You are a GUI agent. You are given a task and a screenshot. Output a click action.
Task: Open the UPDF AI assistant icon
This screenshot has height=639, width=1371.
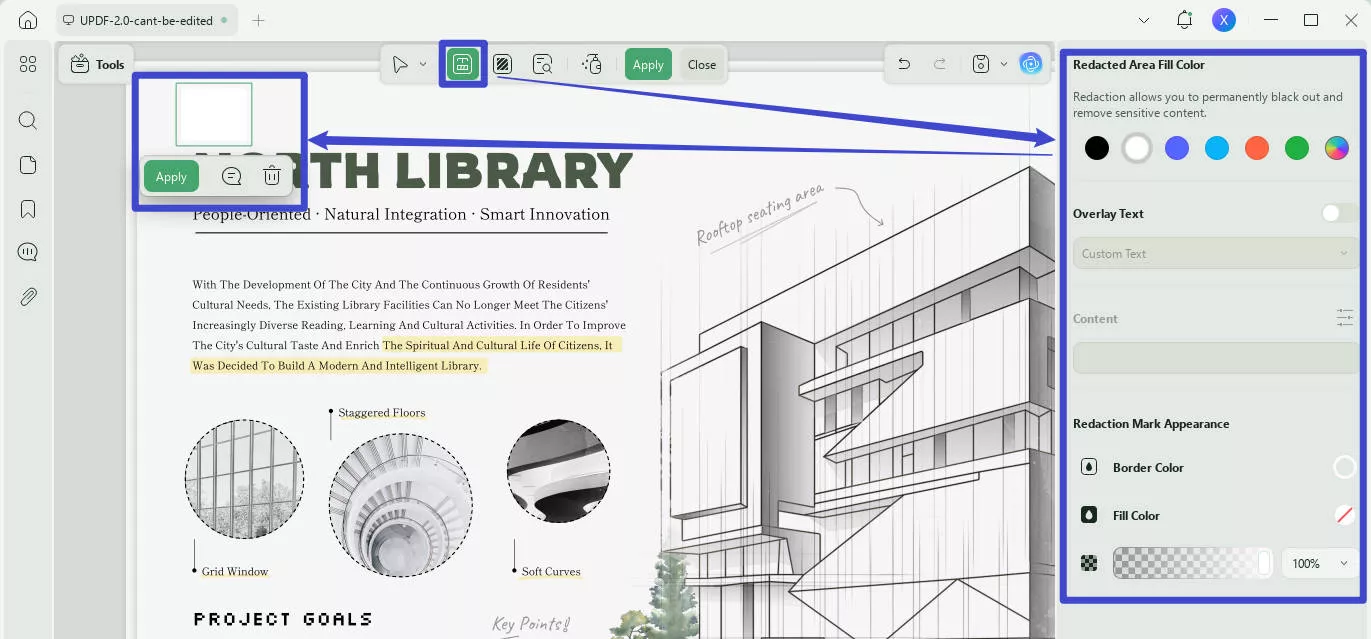tap(1031, 64)
